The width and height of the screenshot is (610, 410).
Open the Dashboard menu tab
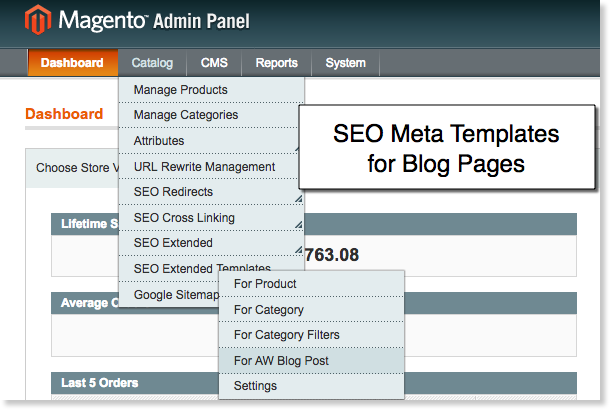coord(73,63)
